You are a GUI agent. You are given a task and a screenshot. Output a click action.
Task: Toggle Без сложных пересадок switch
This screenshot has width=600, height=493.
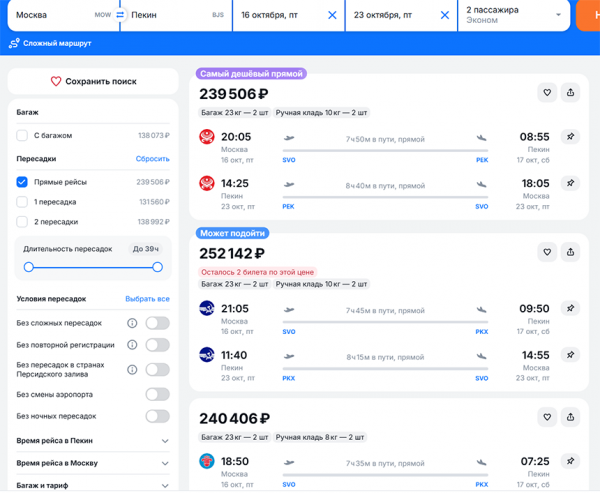[x=157, y=323]
